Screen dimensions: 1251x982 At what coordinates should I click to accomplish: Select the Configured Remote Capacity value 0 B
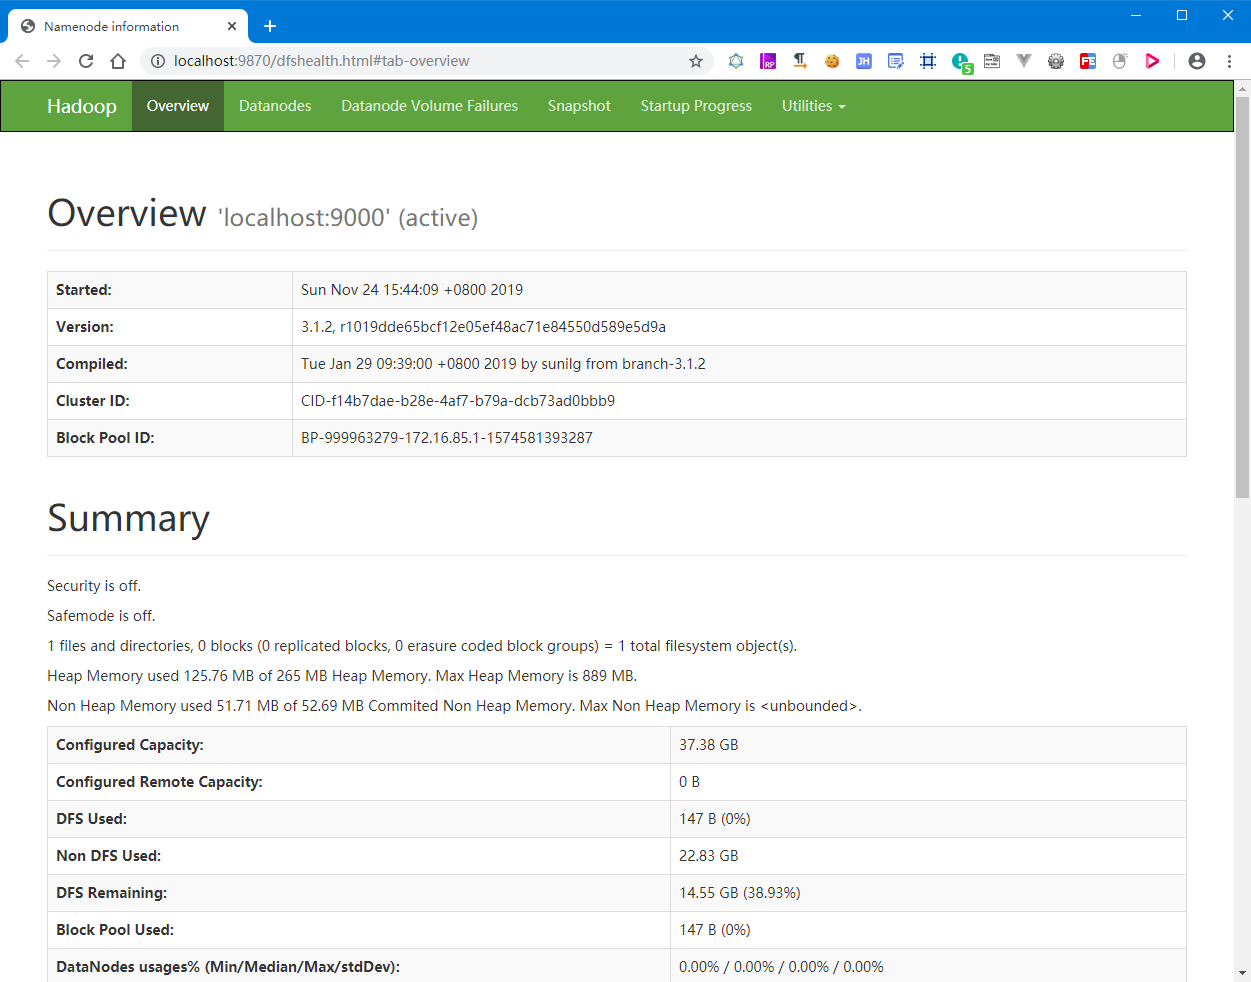[x=689, y=782]
